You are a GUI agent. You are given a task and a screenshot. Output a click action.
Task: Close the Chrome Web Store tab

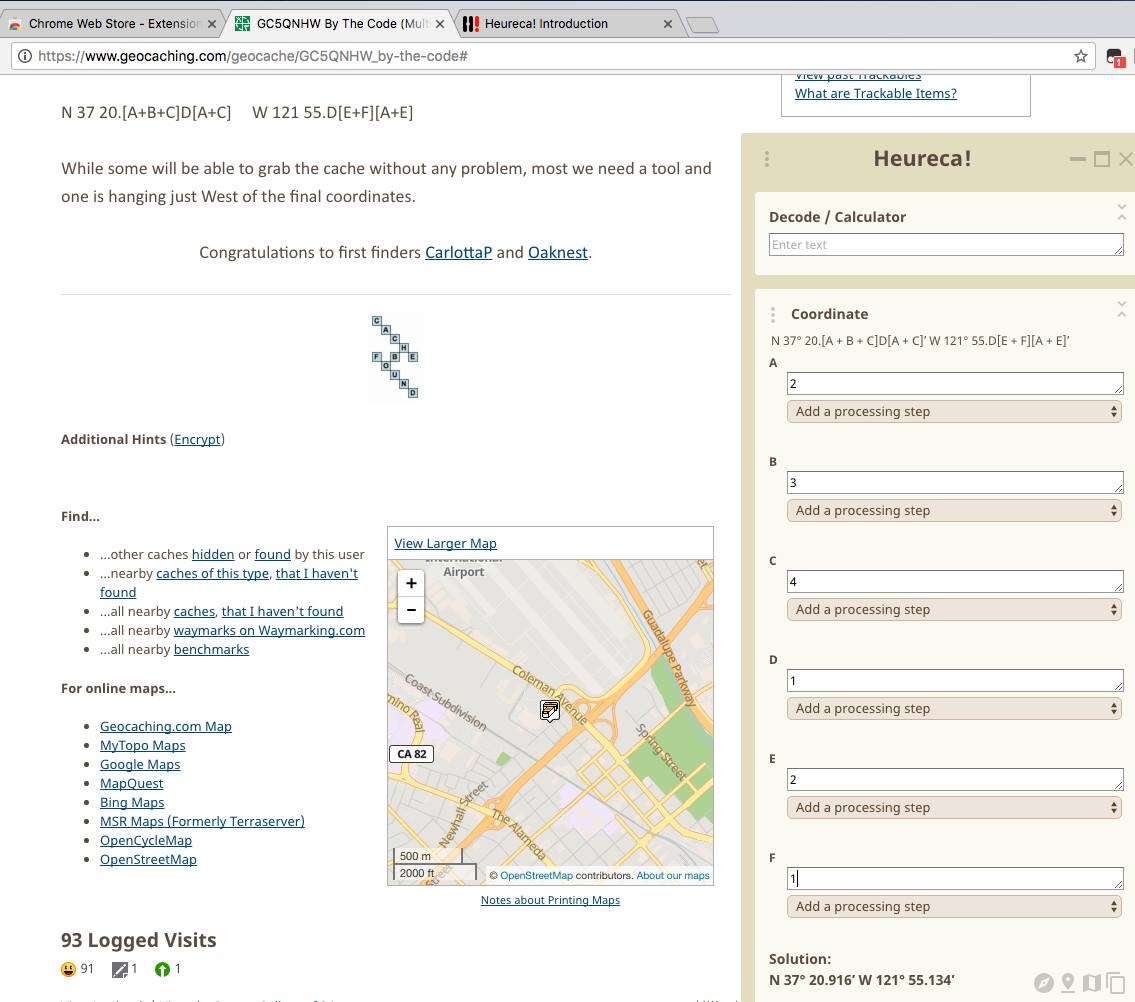pos(212,24)
